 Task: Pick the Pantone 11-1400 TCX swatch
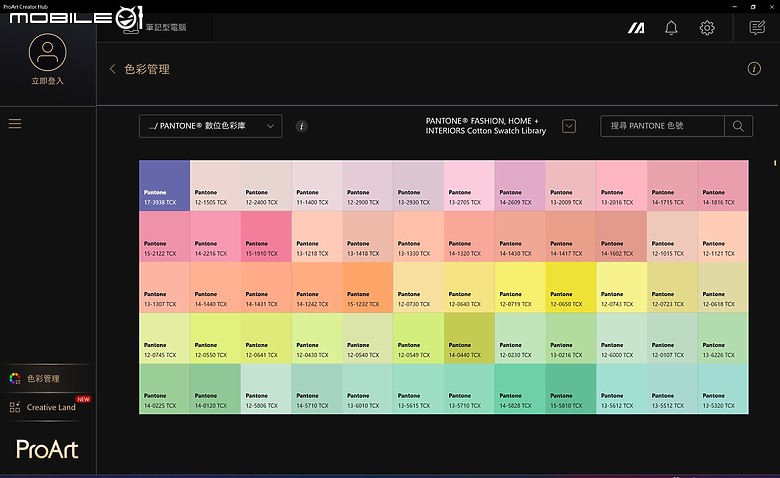click(x=317, y=186)
